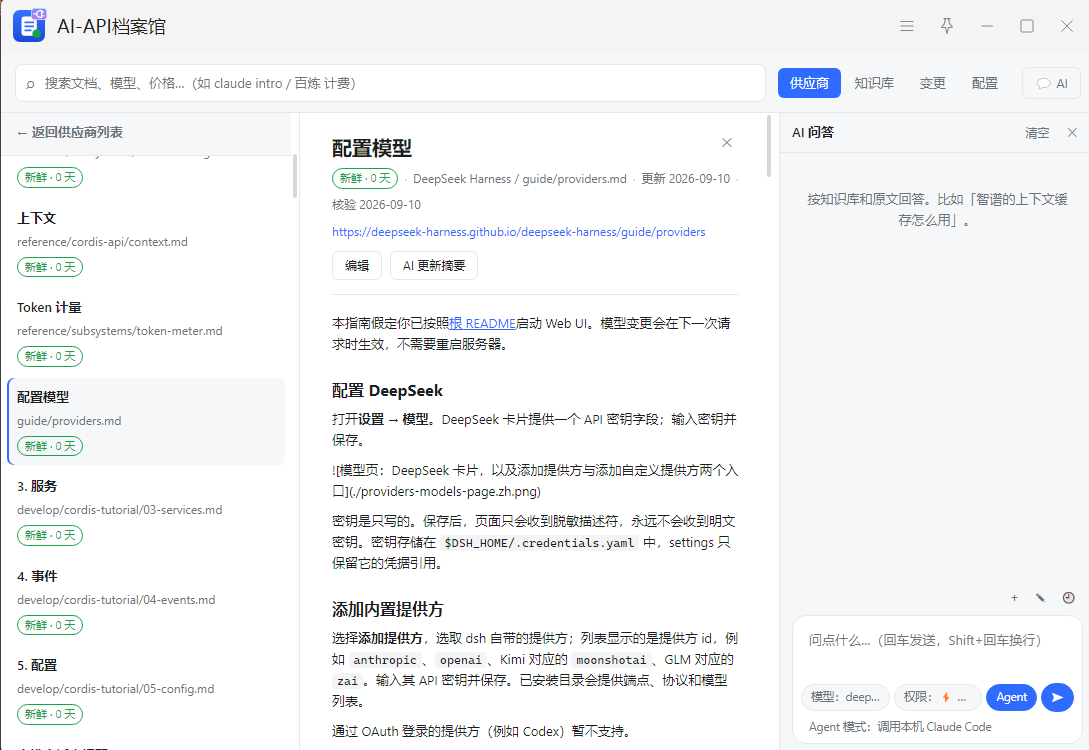
Task: Pin the window with the pushpin icon
Action: (947, 26)
